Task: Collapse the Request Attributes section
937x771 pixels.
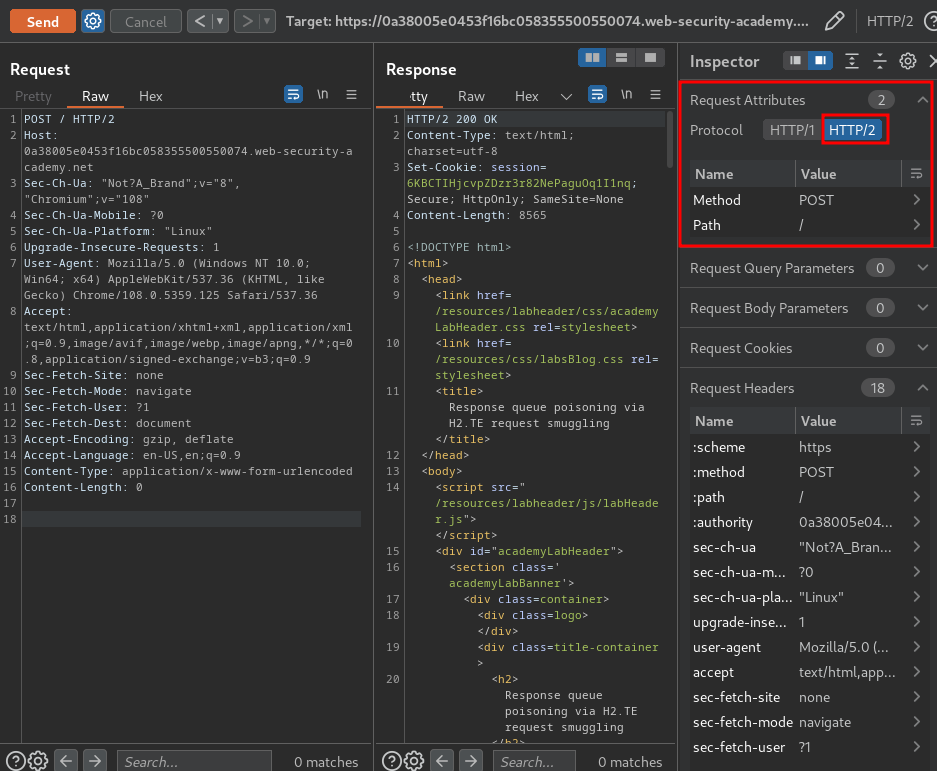Action: pyautogui.click(x=923, y=100)
